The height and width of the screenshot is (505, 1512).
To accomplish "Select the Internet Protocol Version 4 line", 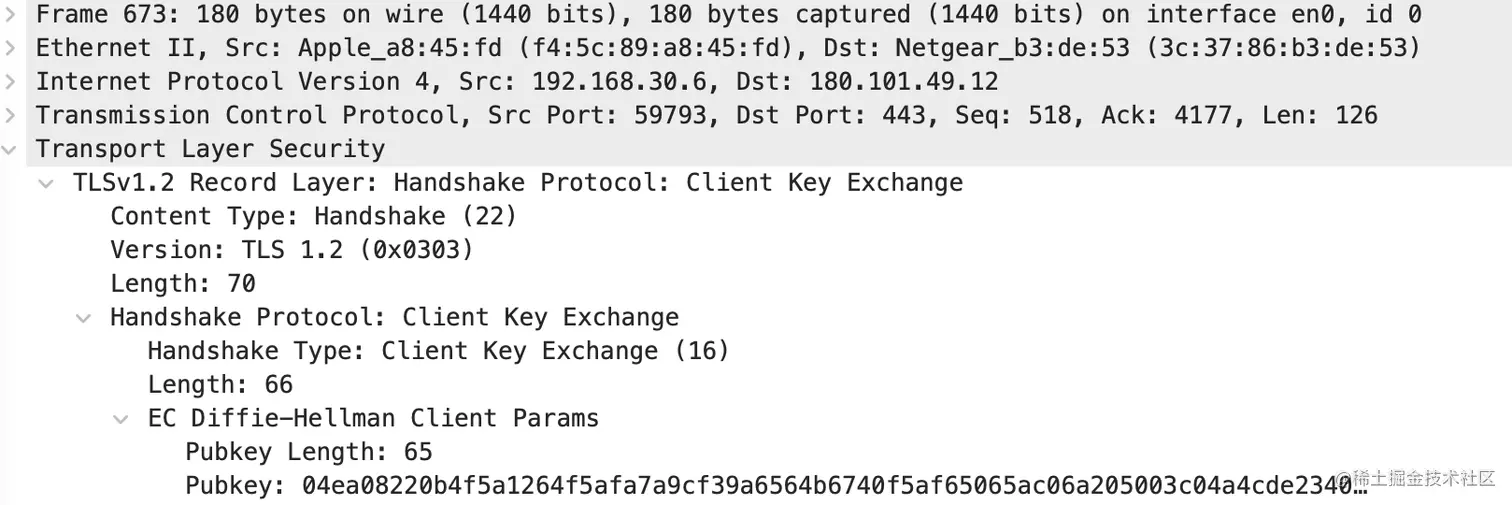I will (x=517, y=82).
